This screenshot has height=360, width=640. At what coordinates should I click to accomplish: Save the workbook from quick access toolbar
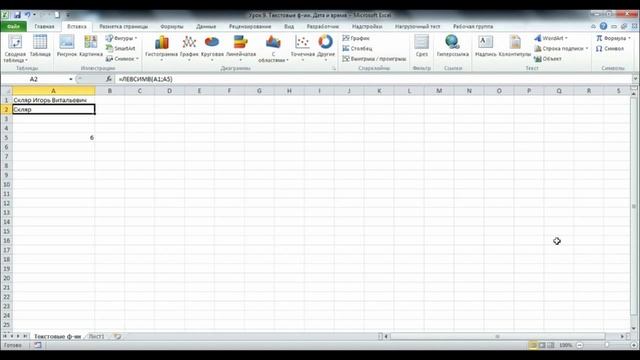17,15
